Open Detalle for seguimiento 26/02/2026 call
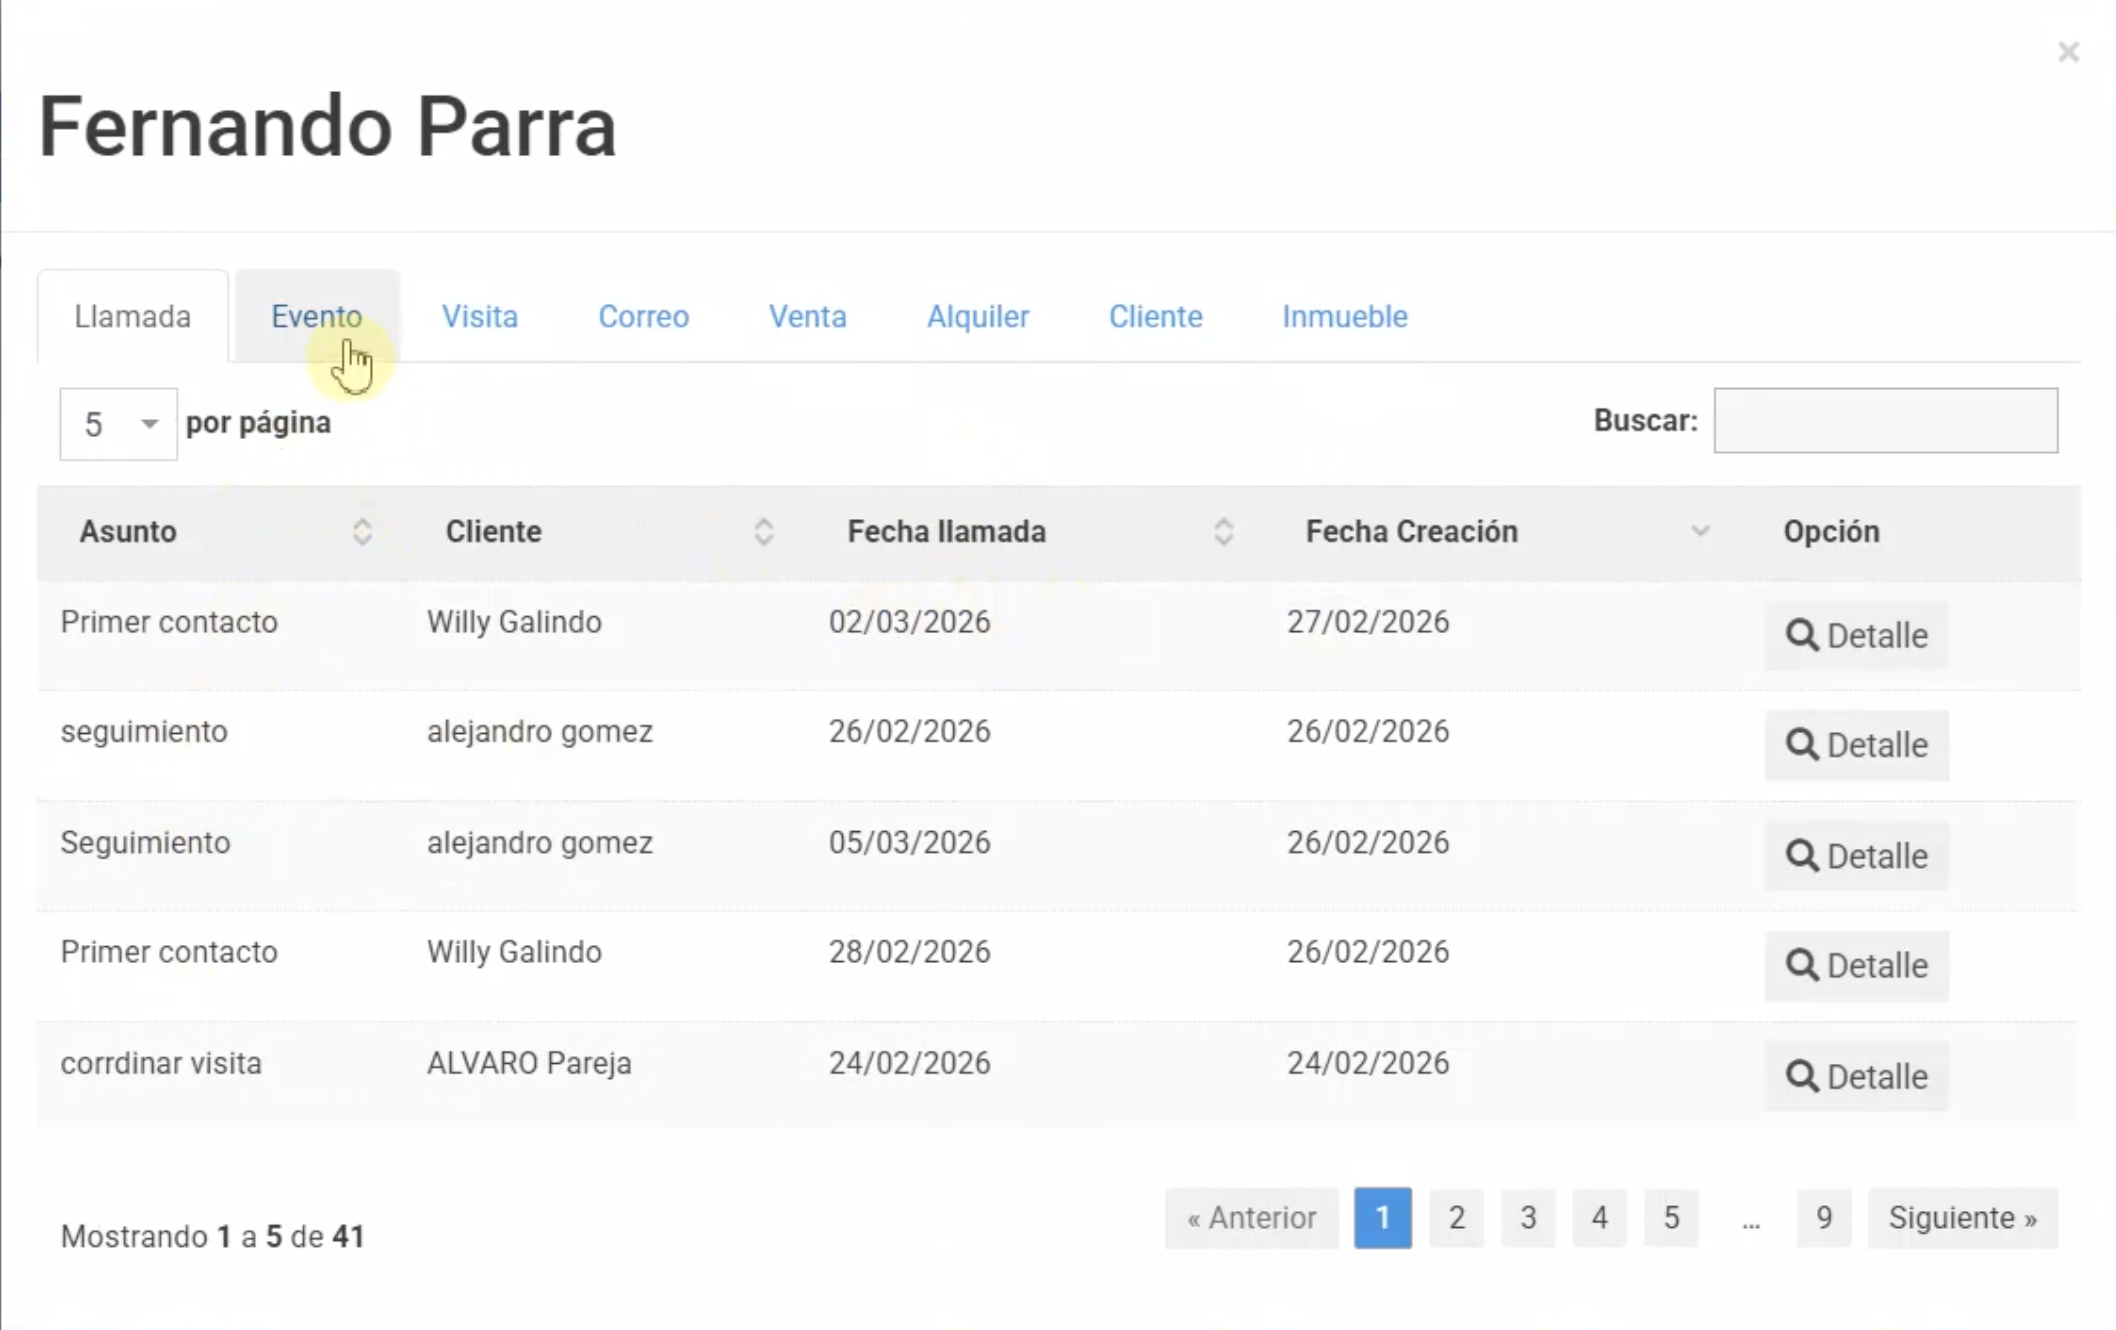 click(x=1856, y=745)
